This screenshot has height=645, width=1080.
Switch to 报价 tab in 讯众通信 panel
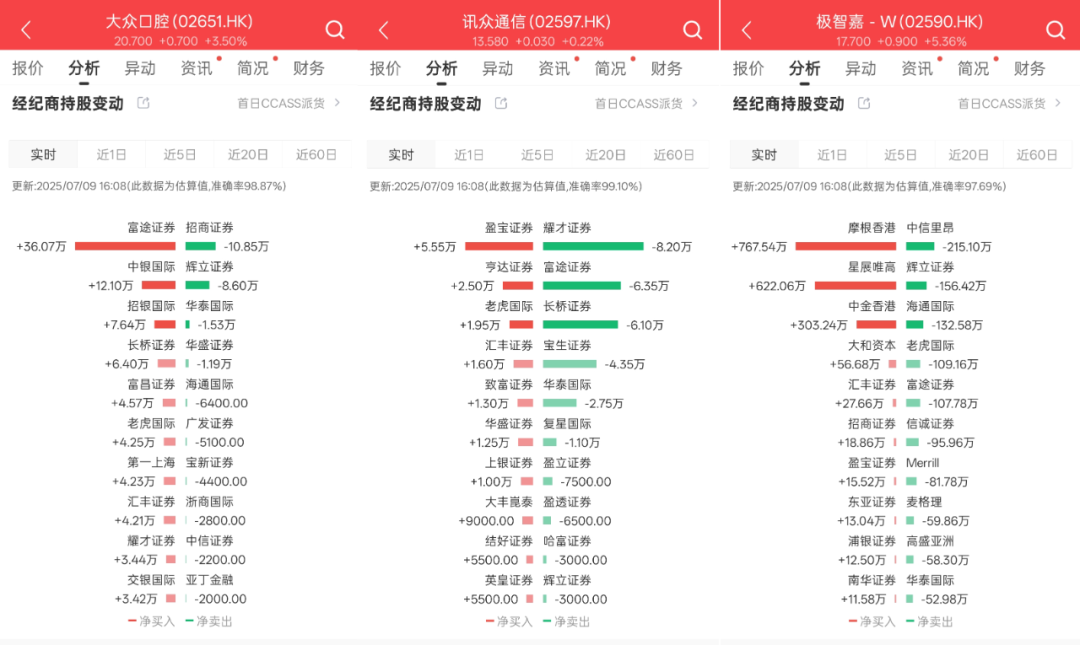(x=386, y=68)
